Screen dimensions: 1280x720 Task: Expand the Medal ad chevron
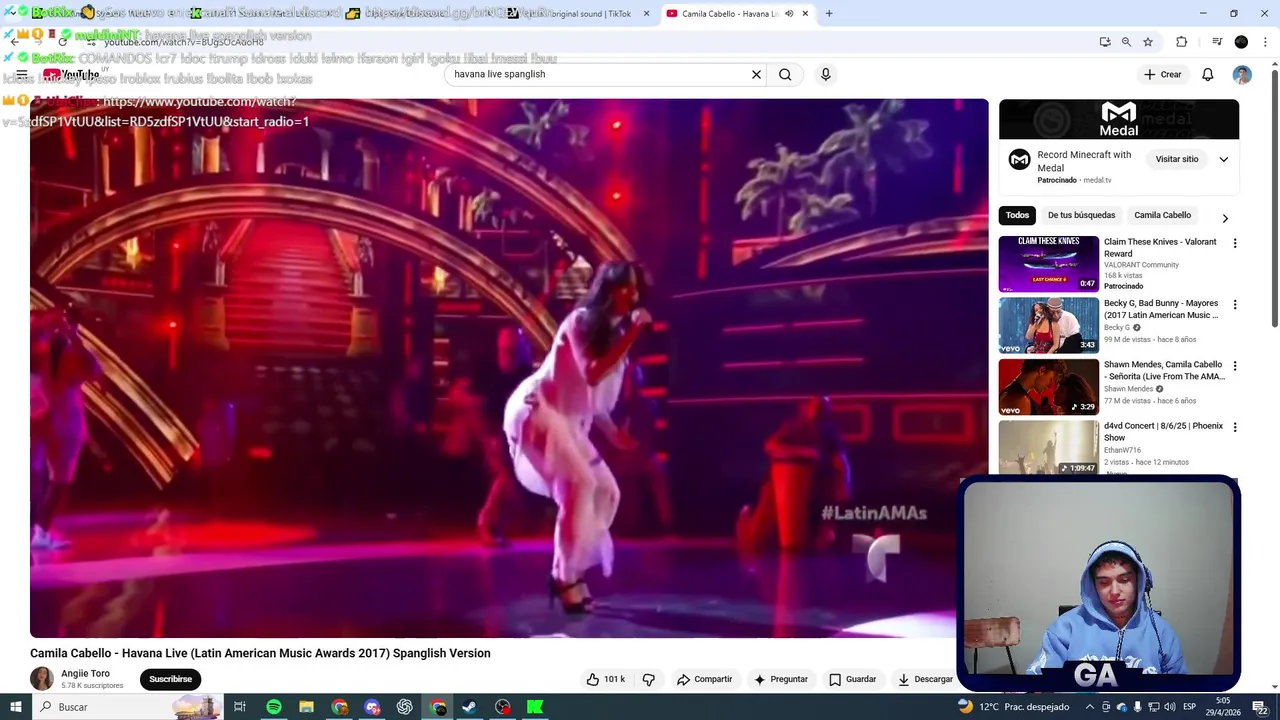tap(1223, 159)
